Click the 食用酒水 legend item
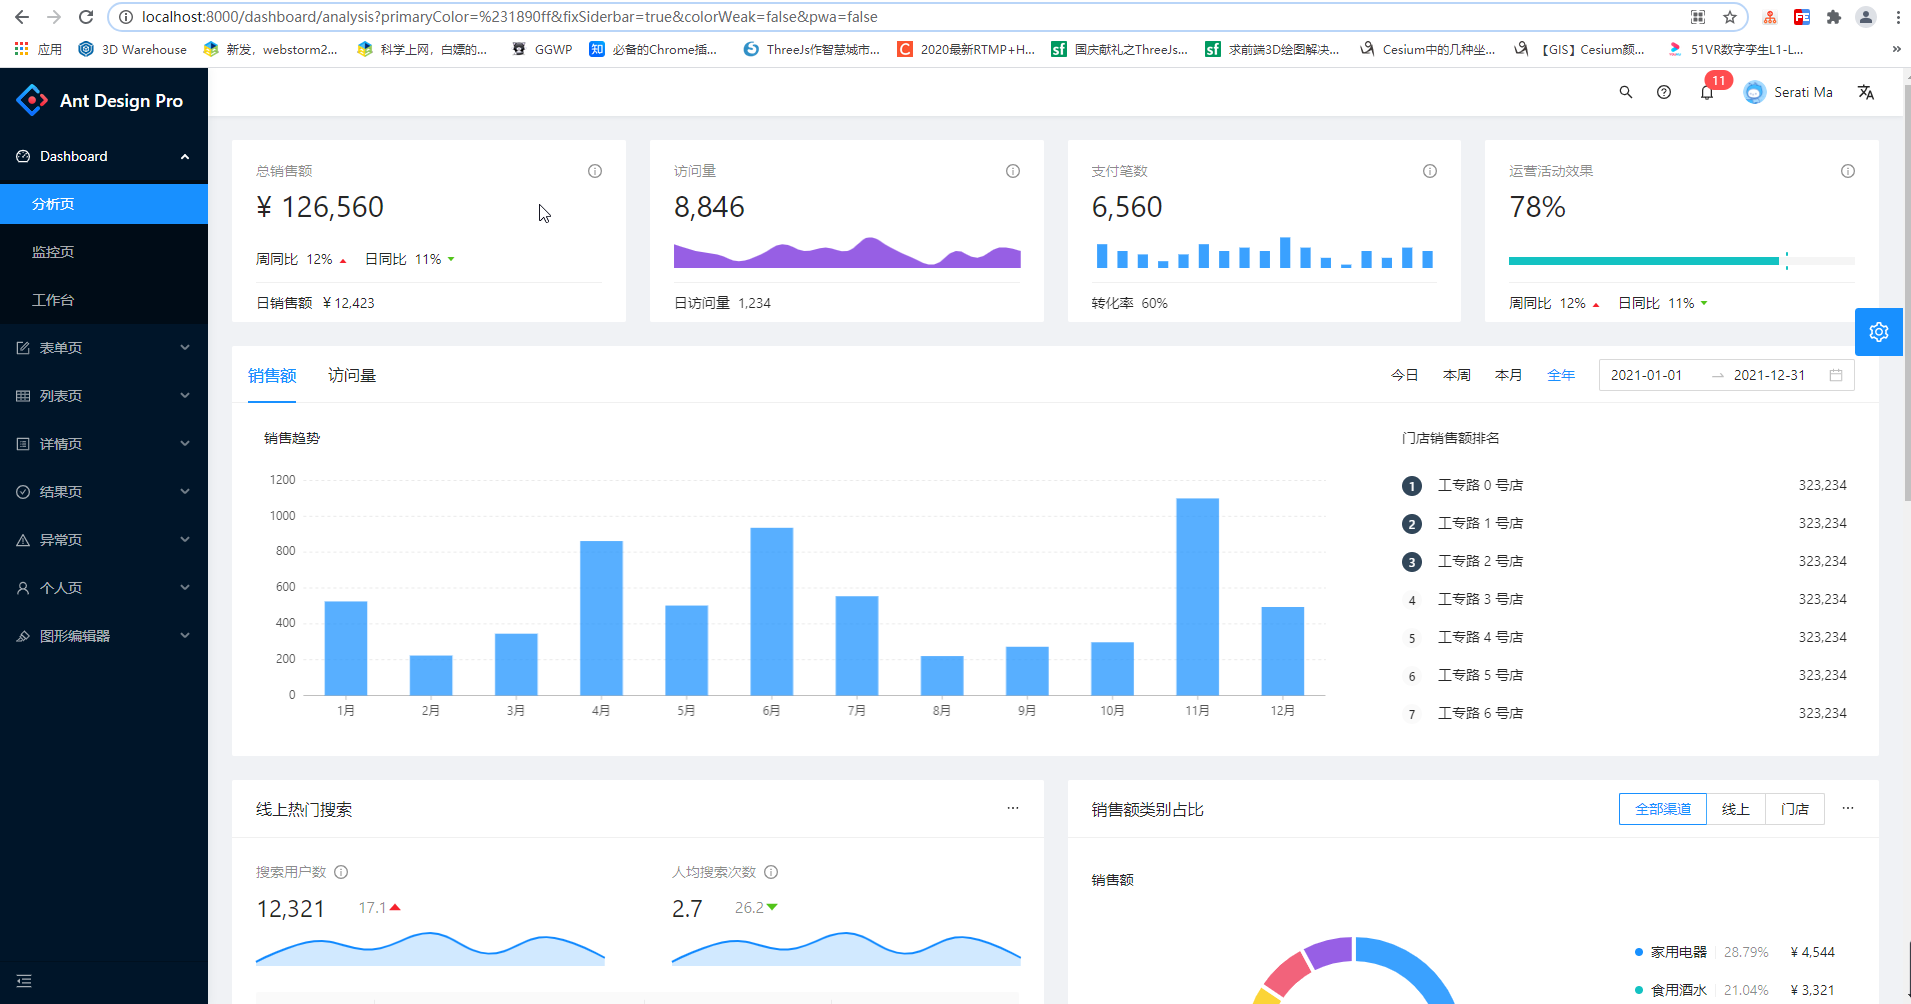 point(1672,990)
